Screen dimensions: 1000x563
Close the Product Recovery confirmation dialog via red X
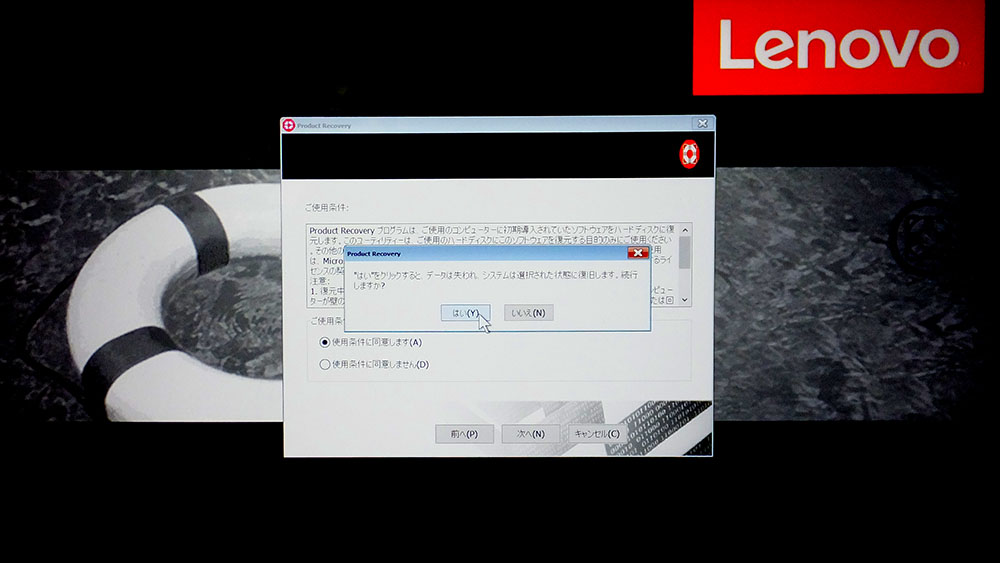coord(637,254)
